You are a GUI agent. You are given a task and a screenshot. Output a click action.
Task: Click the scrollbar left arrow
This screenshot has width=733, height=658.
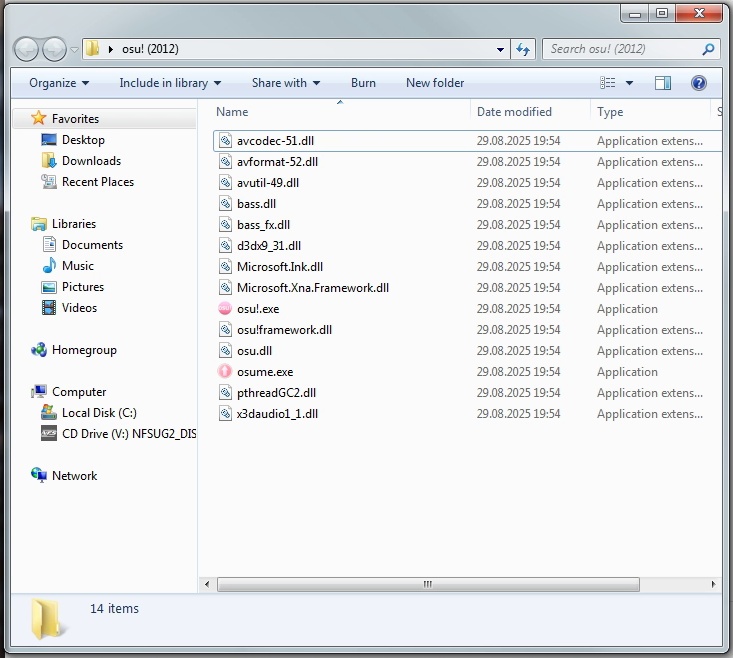(x=207, y=584)
